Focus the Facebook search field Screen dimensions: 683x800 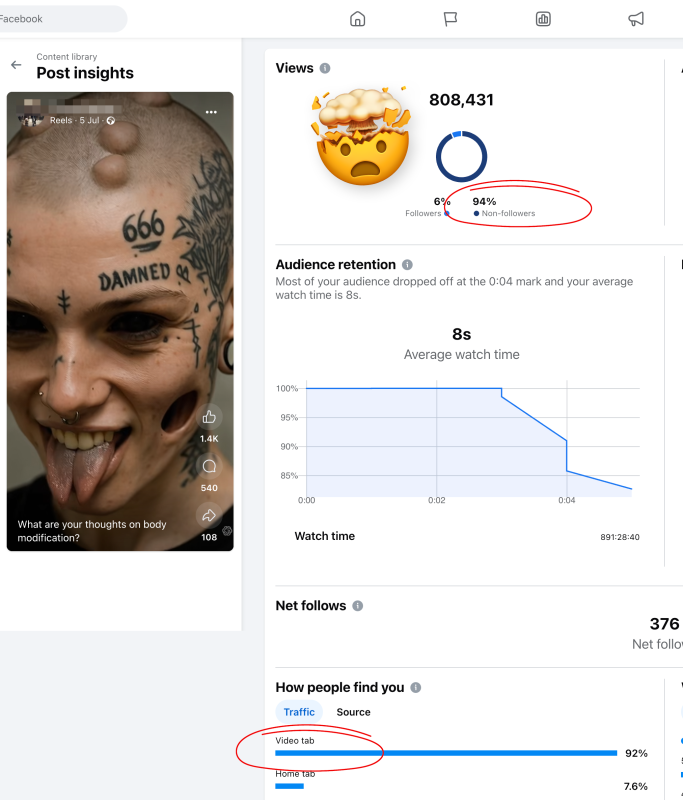pyautogui.click(x=61, y=19)
